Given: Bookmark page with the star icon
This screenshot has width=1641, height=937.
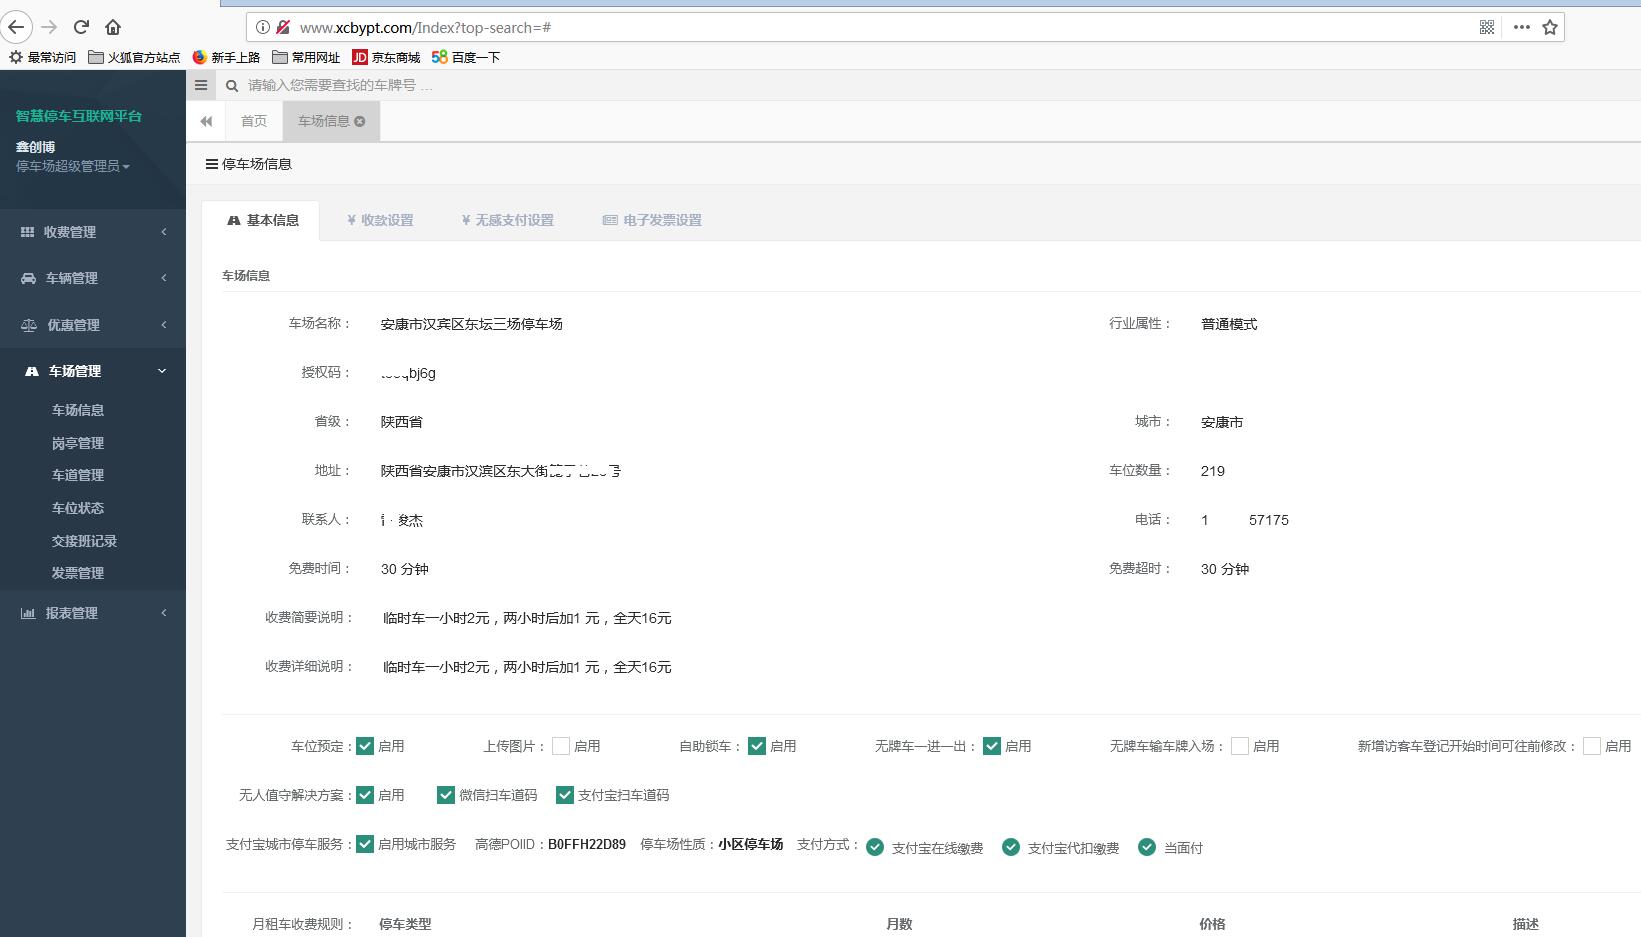Looking at the screenshot, I should click(1550, 27).
